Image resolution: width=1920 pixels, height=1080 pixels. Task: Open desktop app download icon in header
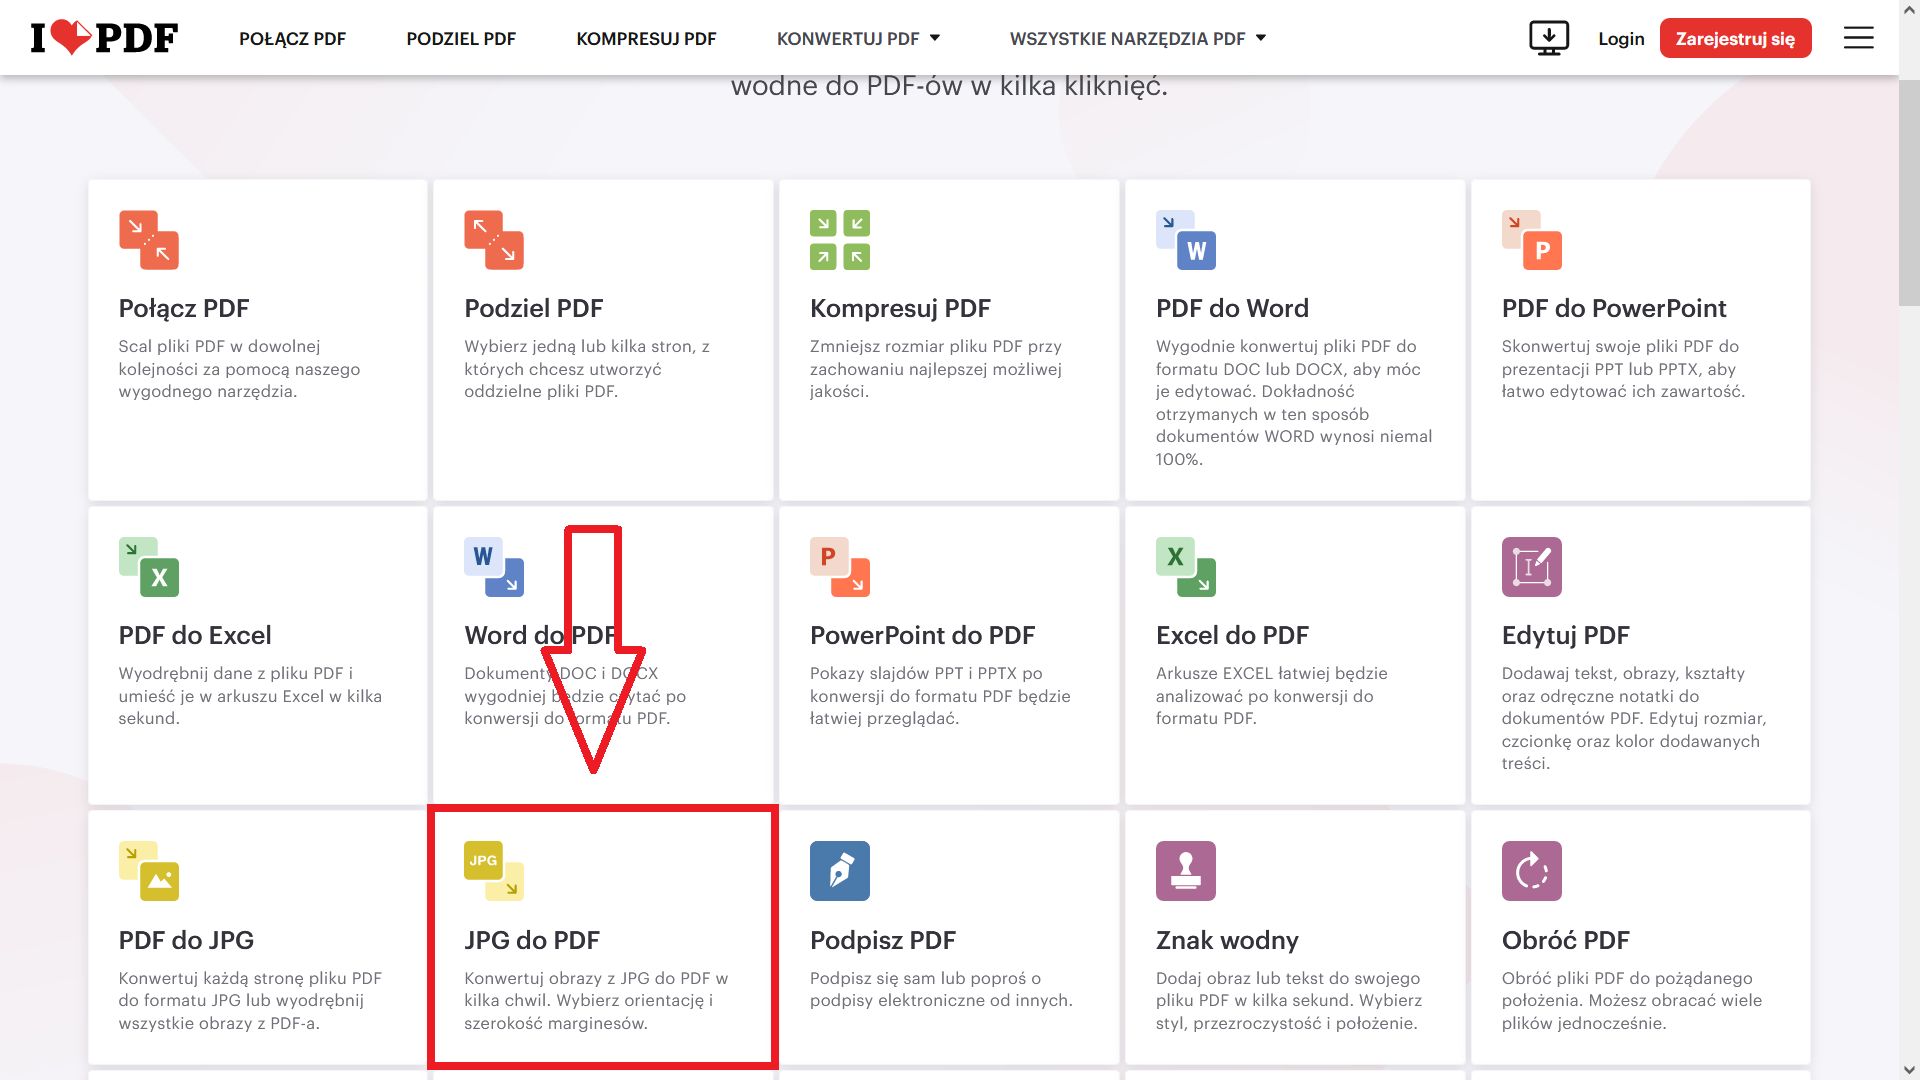click(1549, 38)
